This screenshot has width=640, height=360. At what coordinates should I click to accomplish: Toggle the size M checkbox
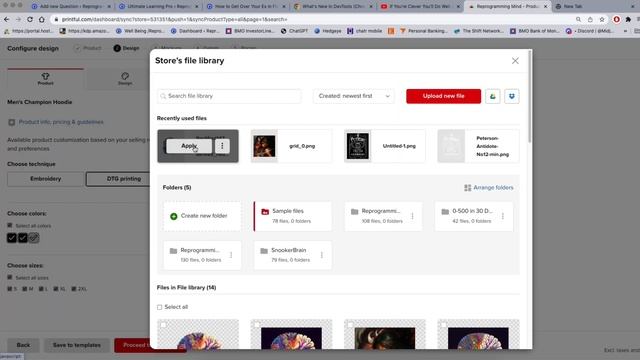coord(24,289)
